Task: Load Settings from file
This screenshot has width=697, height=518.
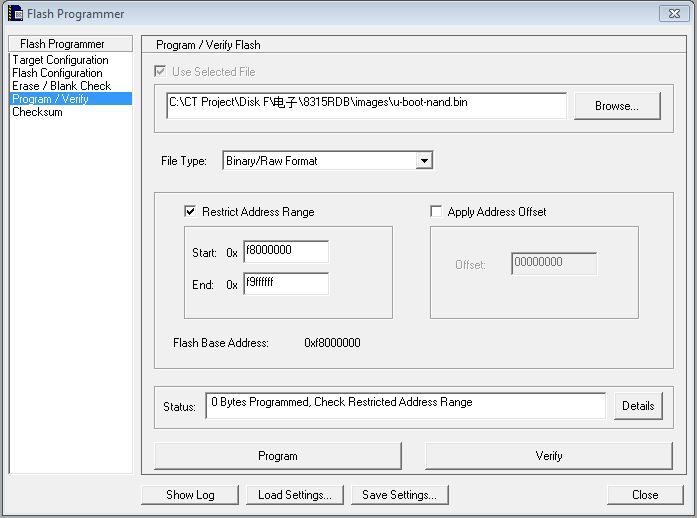Action: click(295, 495)
